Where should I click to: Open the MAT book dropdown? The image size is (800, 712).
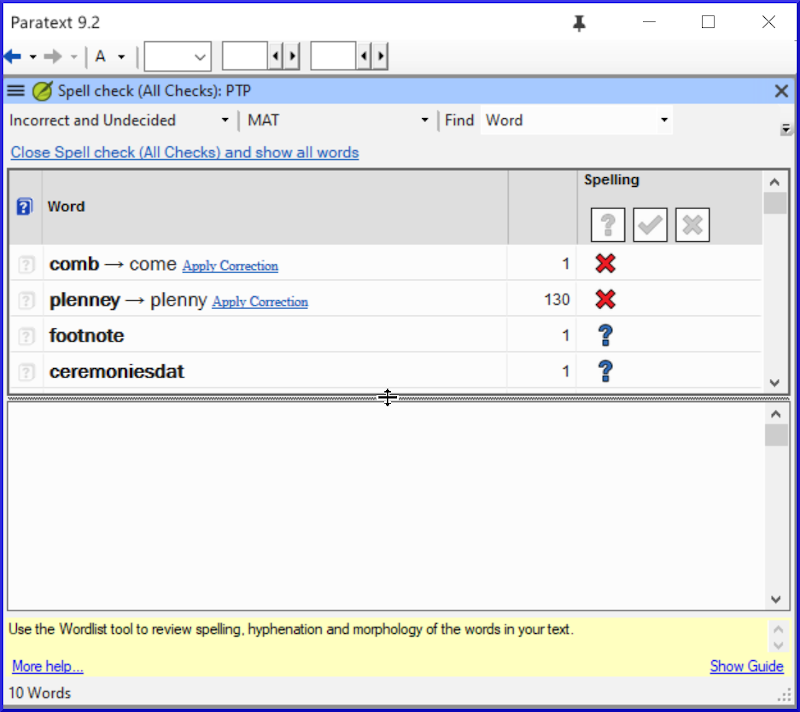point(425,121)
